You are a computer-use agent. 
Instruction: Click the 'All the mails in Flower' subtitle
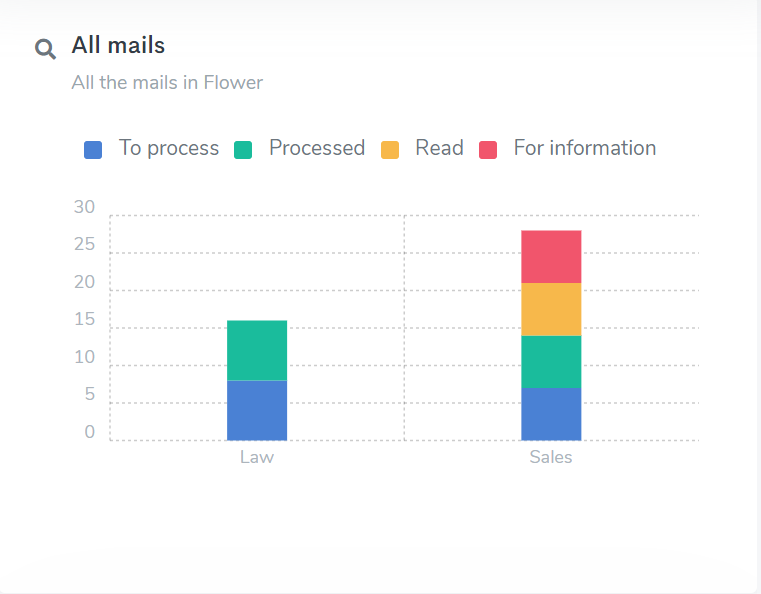coord(167,82)
